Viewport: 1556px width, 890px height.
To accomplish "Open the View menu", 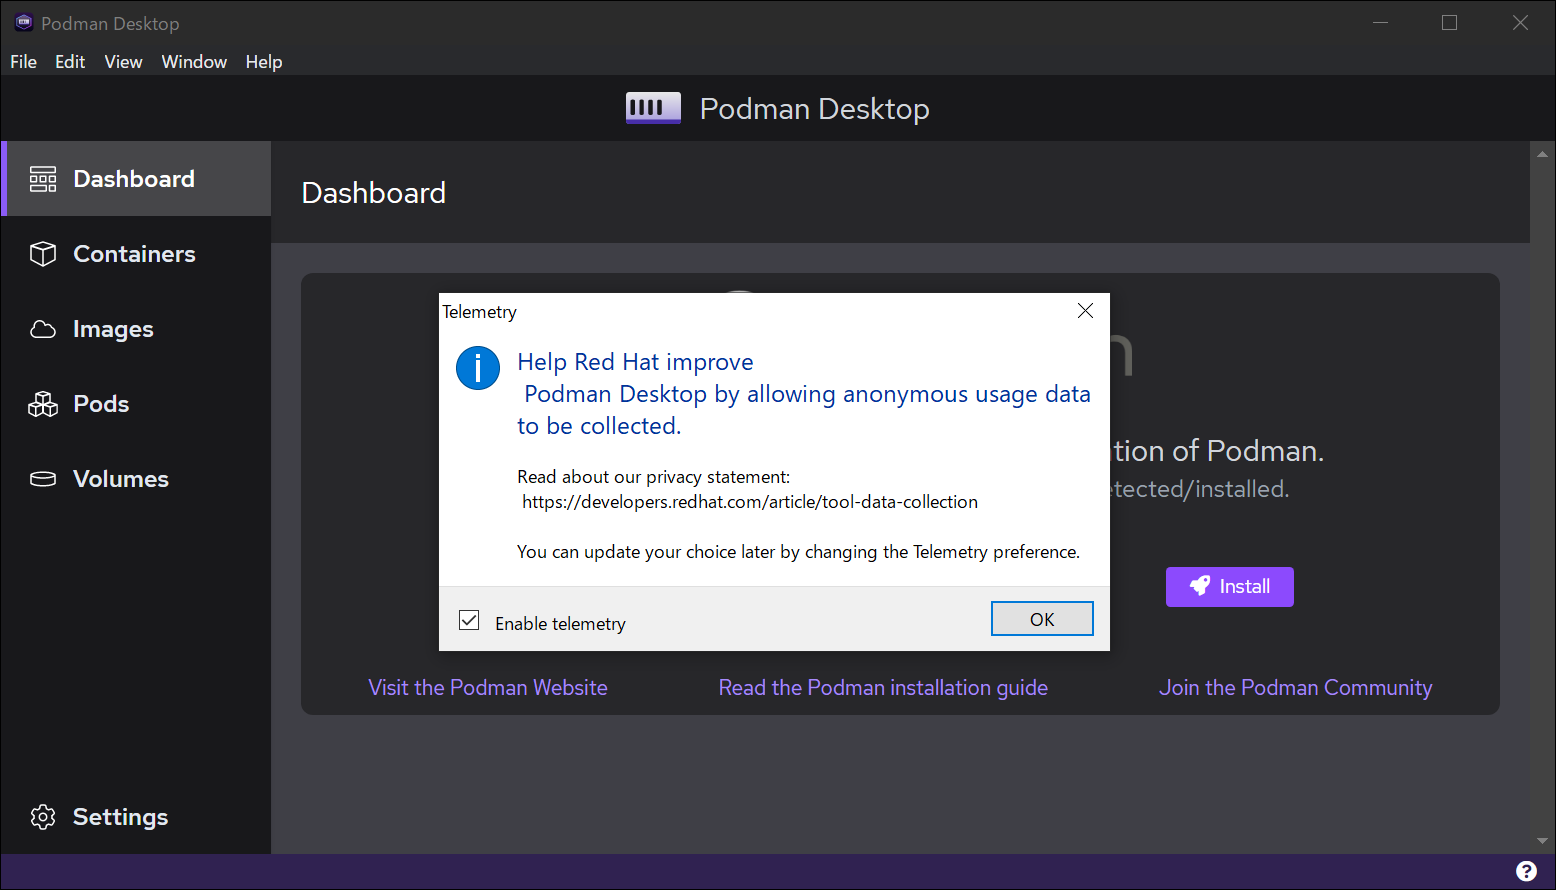I will tap(123, 62).
